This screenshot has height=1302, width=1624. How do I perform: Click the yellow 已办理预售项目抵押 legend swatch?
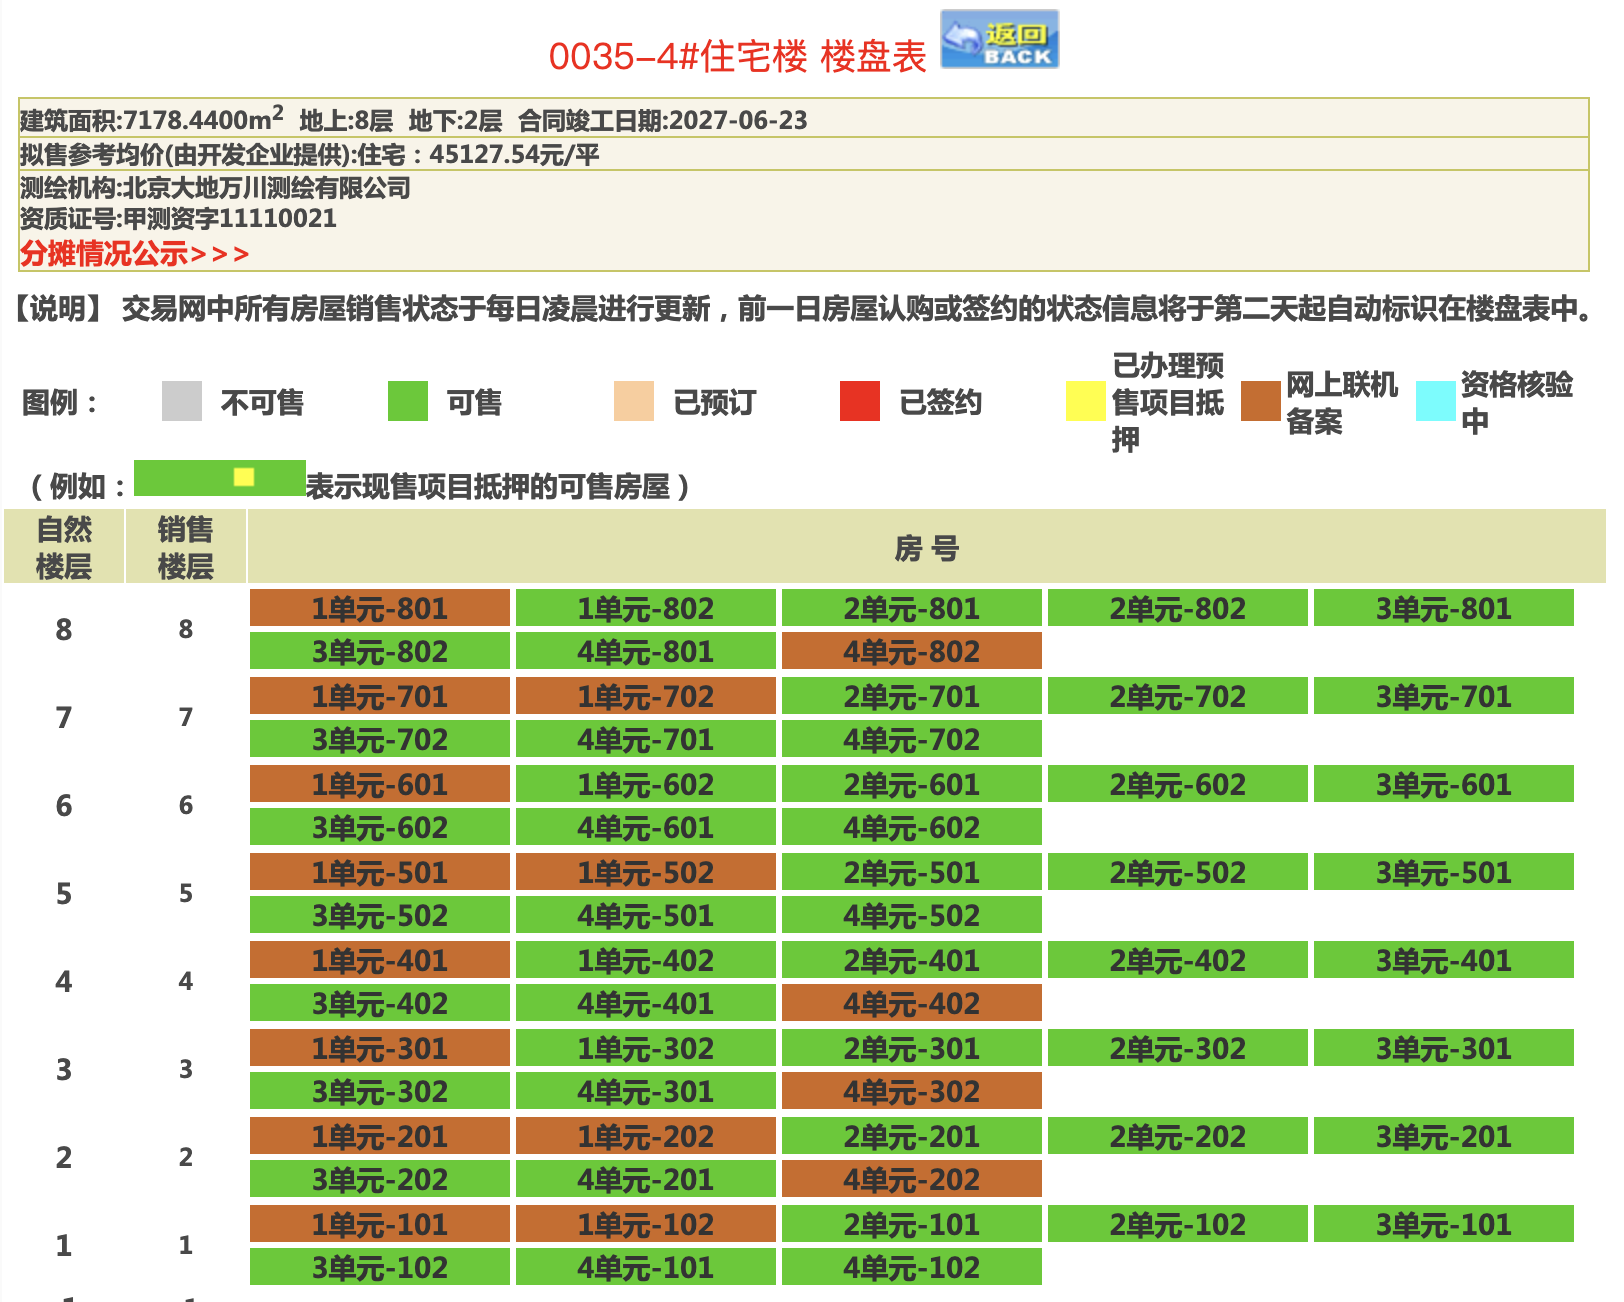[x=1085, y=401]
